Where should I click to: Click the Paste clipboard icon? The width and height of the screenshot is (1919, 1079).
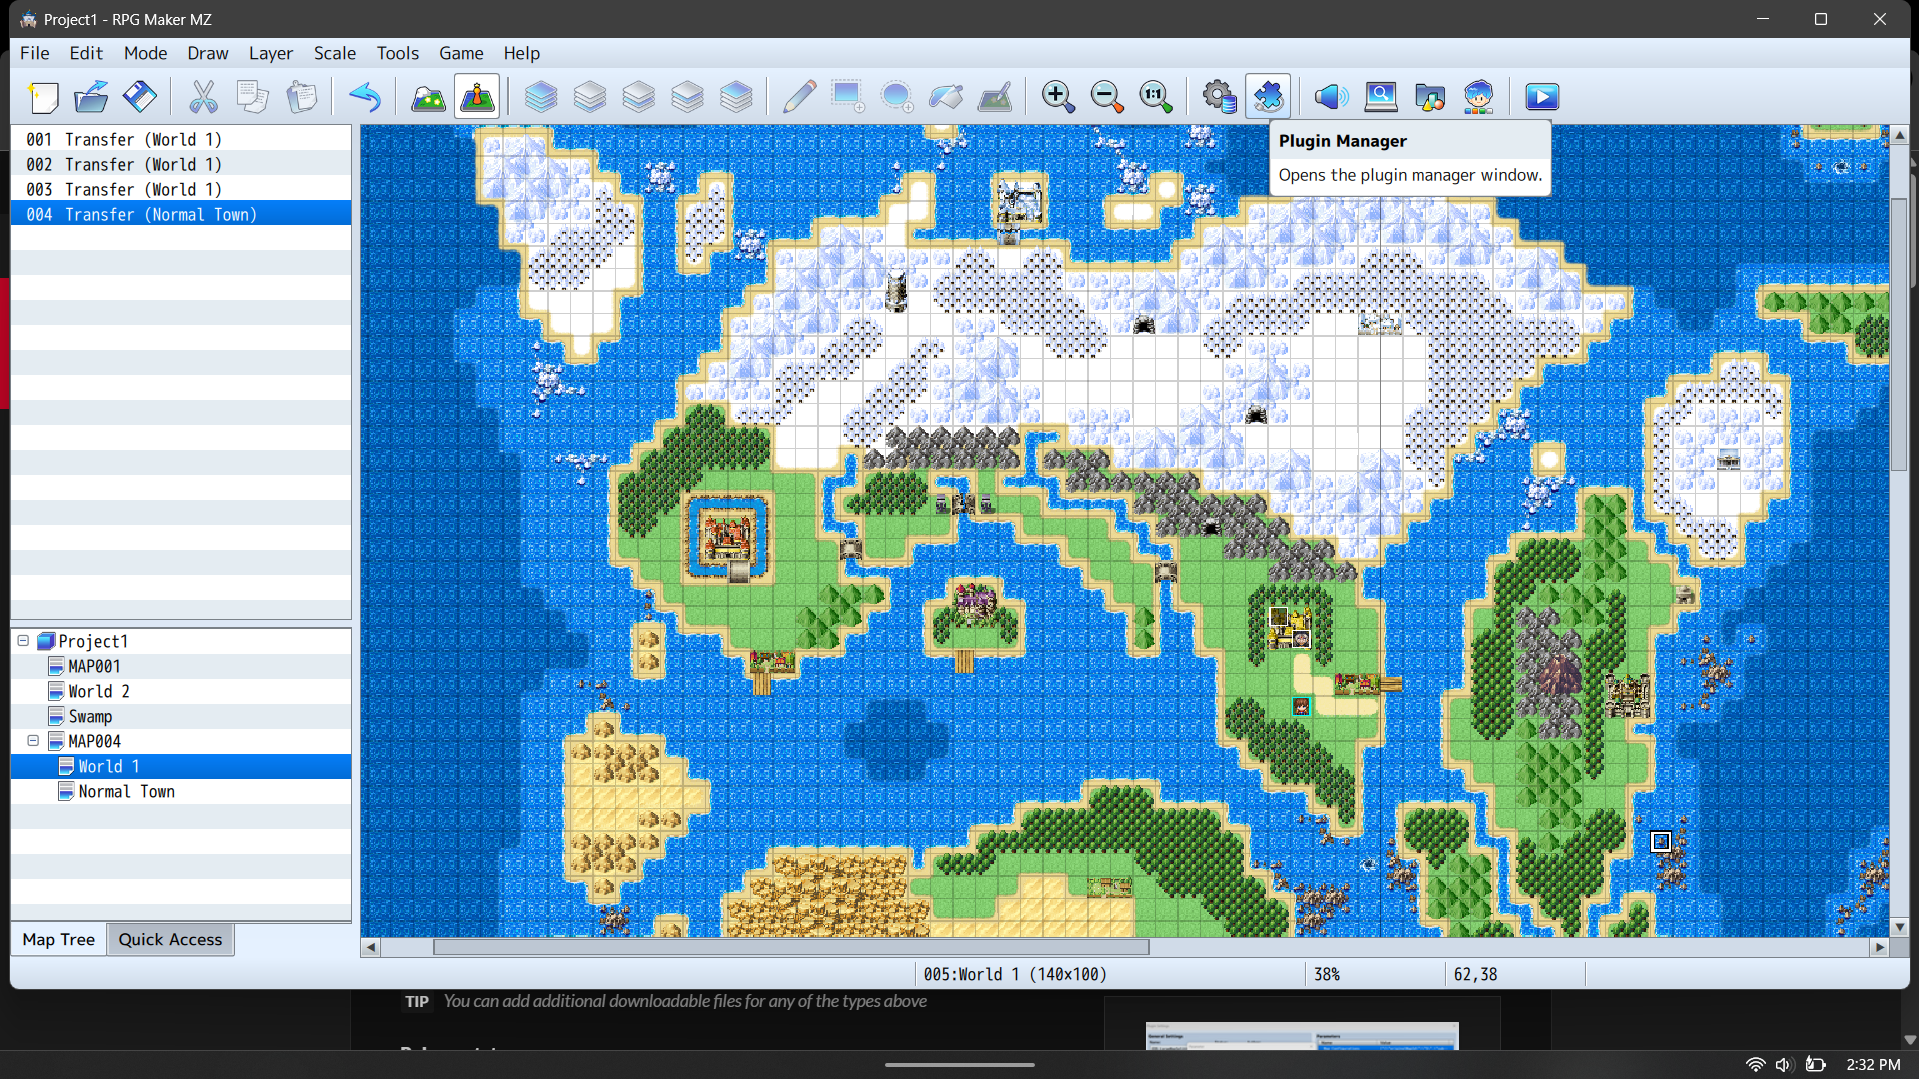pyautogui.click(x=301, y=97)
